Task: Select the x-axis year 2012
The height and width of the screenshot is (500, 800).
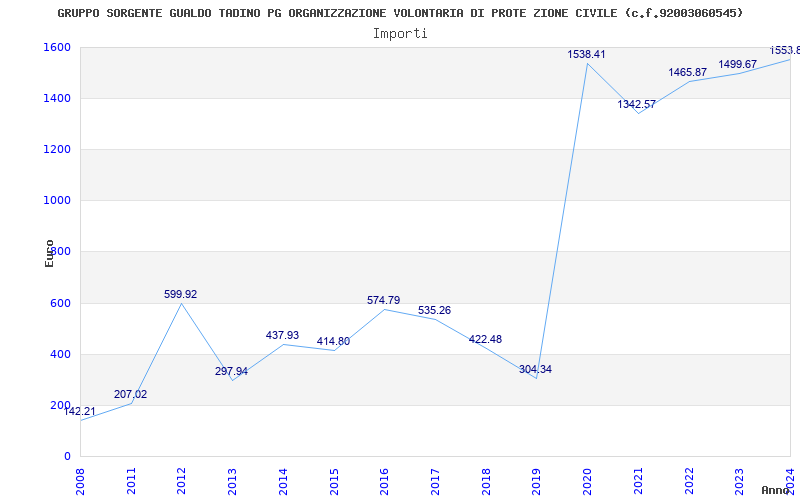Action: 182,482
